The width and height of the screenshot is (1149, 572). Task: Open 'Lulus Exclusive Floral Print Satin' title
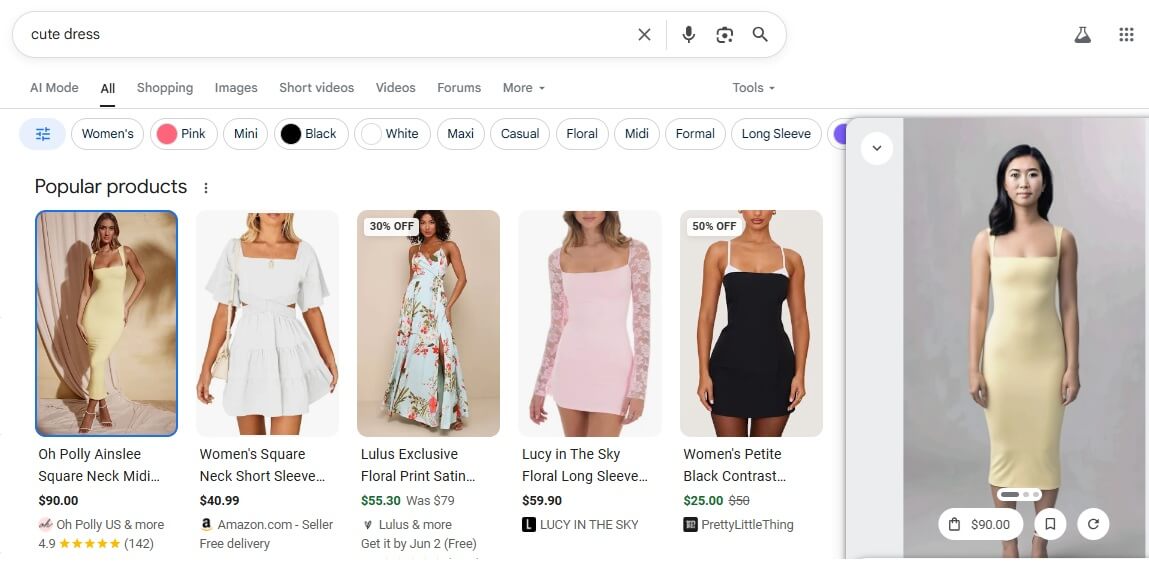click(418, 465)
